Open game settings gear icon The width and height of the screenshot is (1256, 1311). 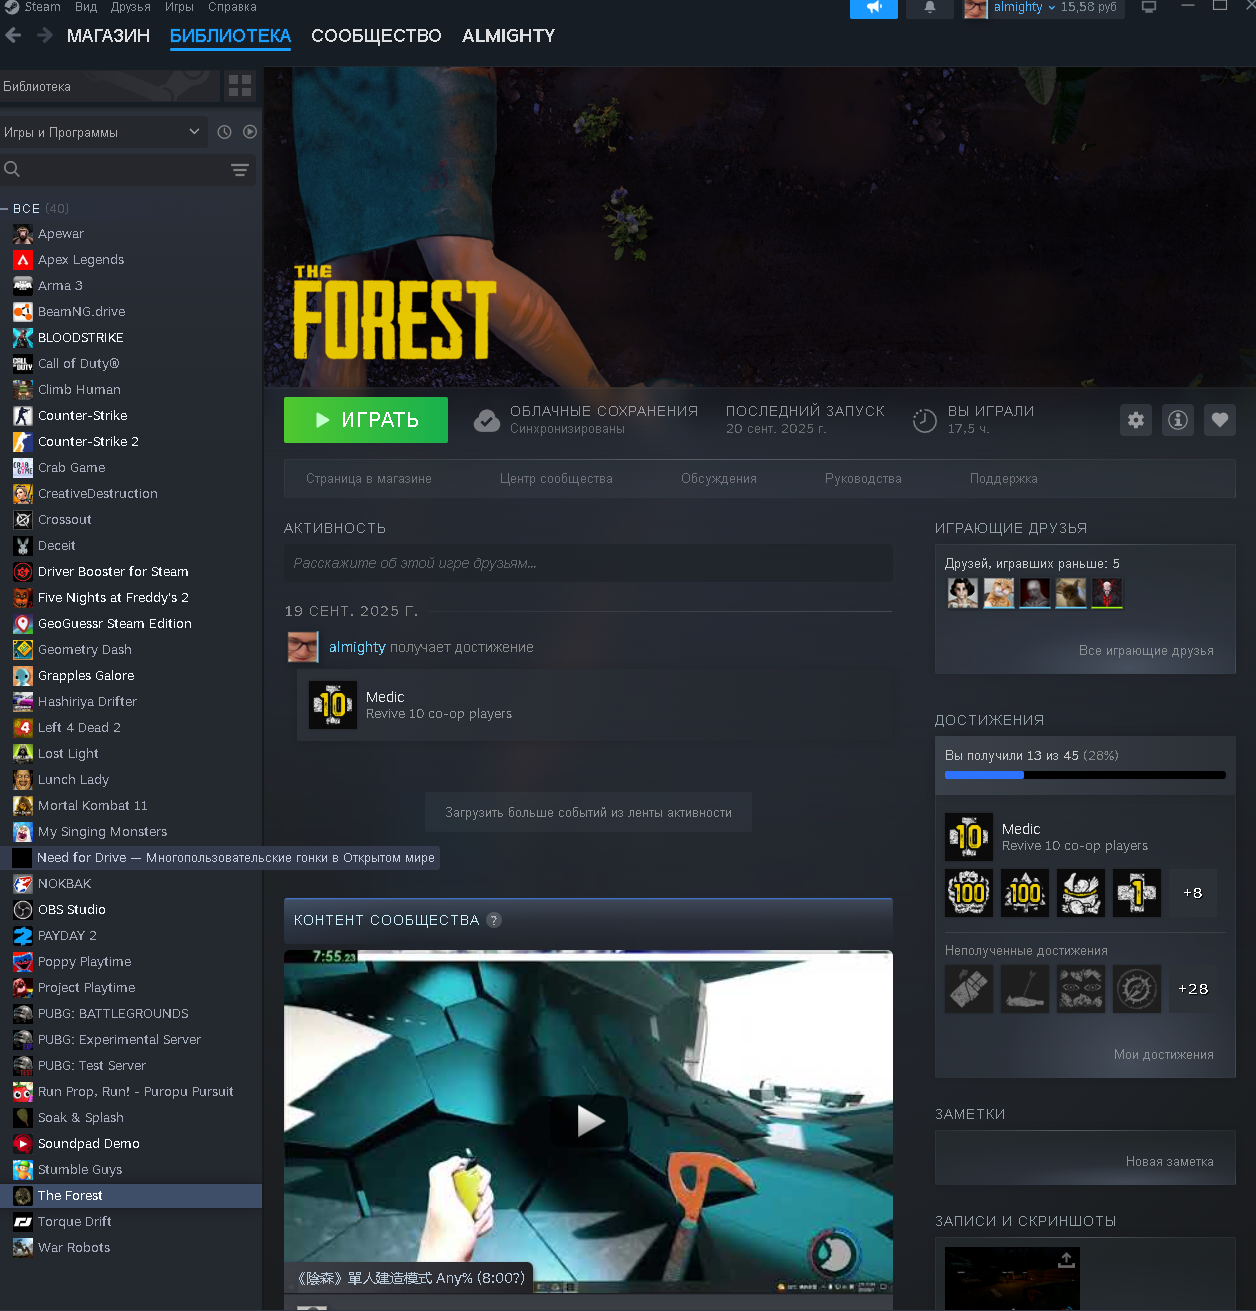1136,420
